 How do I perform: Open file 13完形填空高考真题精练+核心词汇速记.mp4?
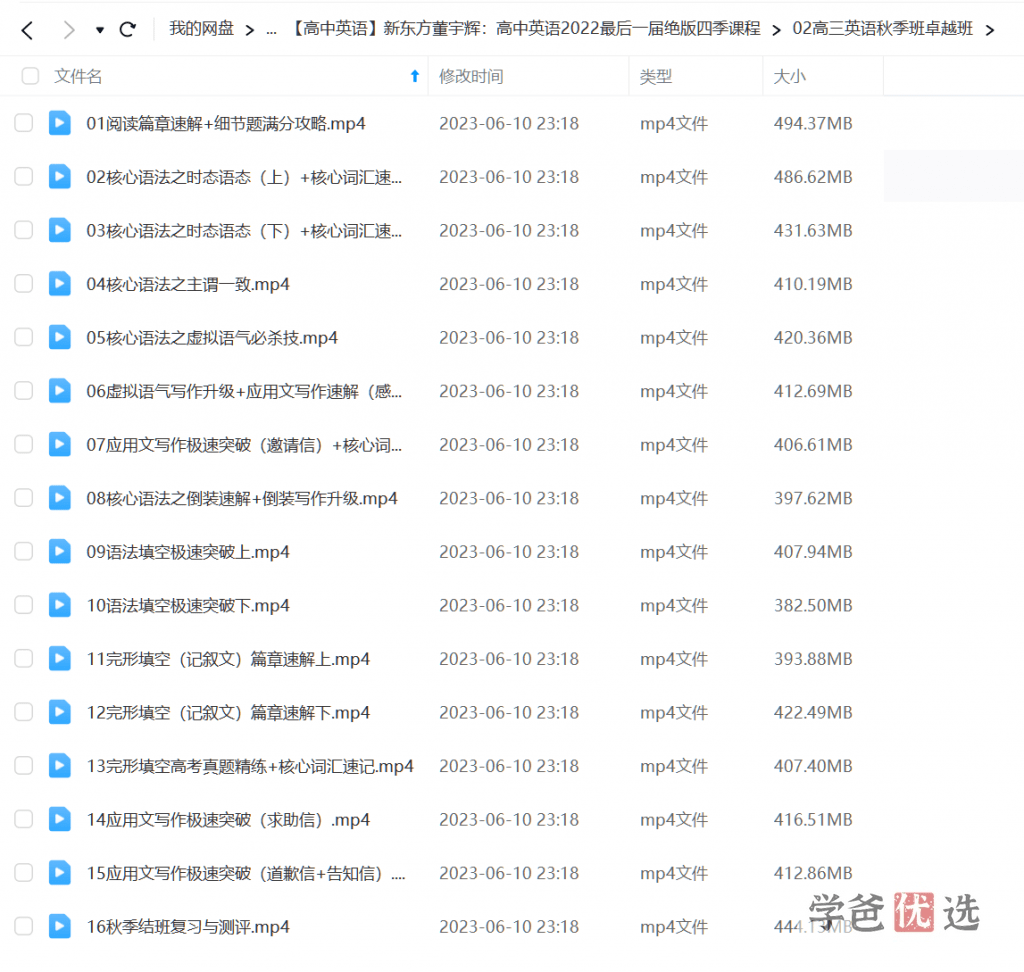coord(250,766)
